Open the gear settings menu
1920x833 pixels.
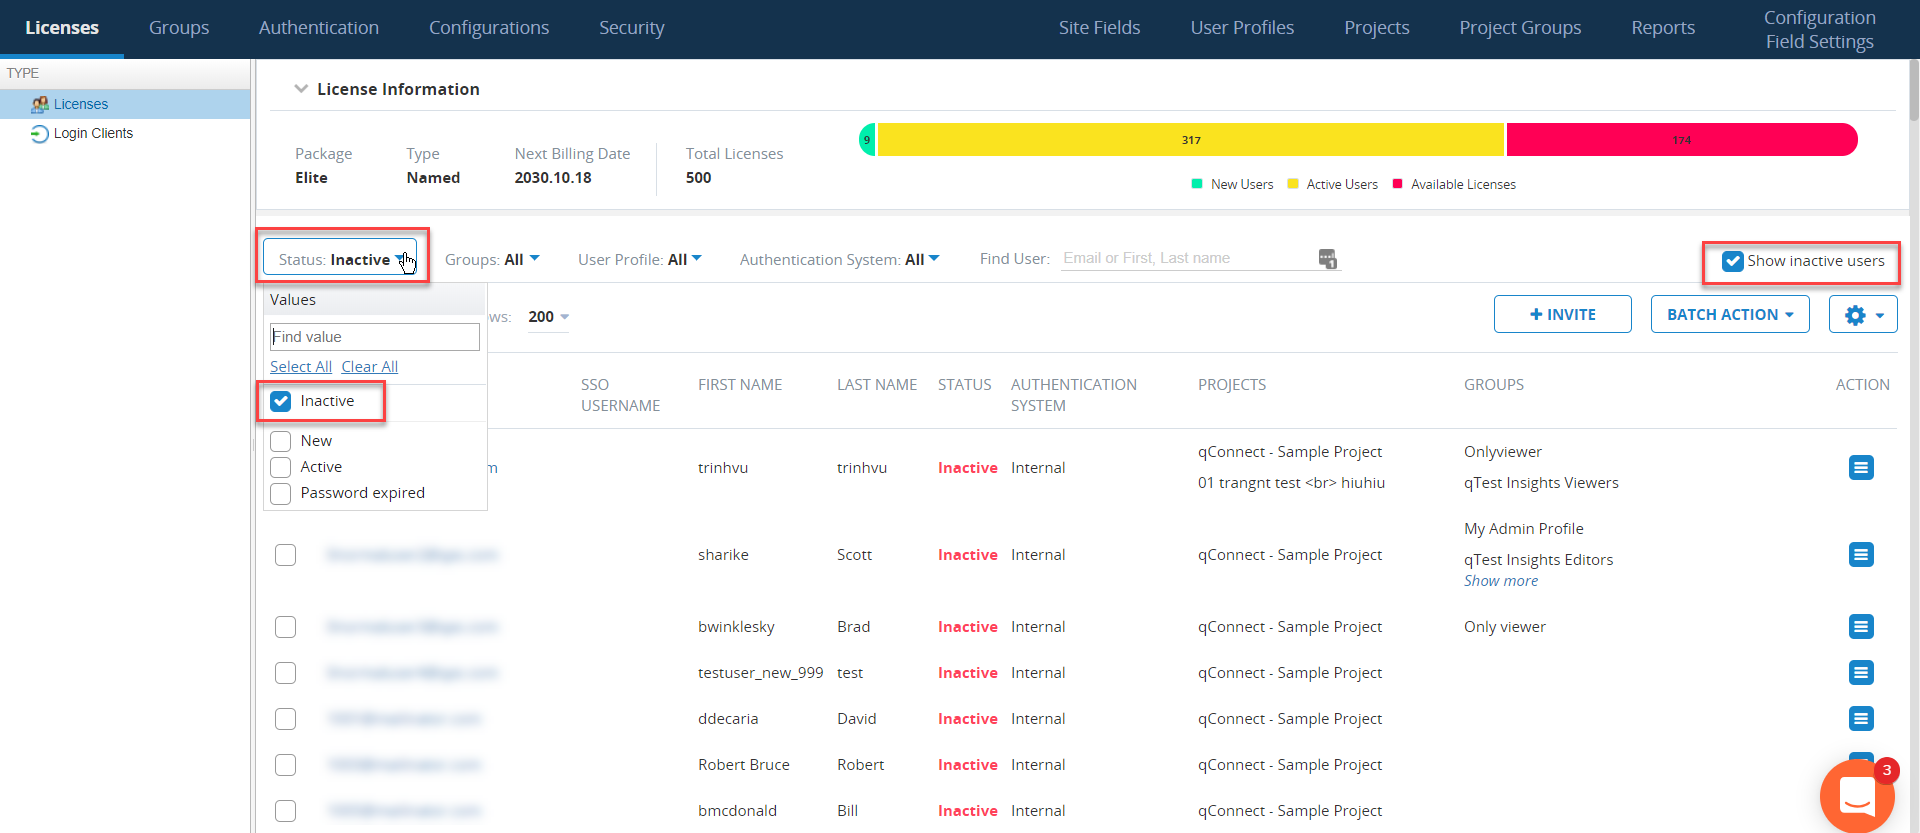pos(1862,315)
